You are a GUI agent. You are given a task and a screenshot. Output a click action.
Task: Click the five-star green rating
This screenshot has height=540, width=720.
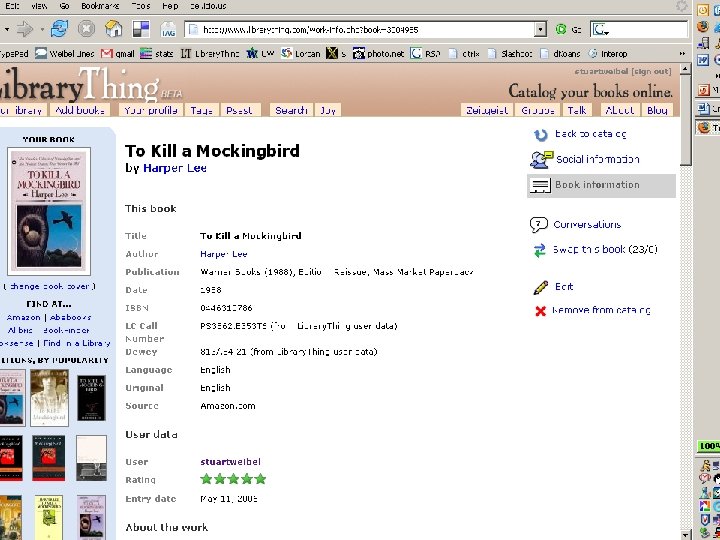pyautogui.click(x=233, y=479)
